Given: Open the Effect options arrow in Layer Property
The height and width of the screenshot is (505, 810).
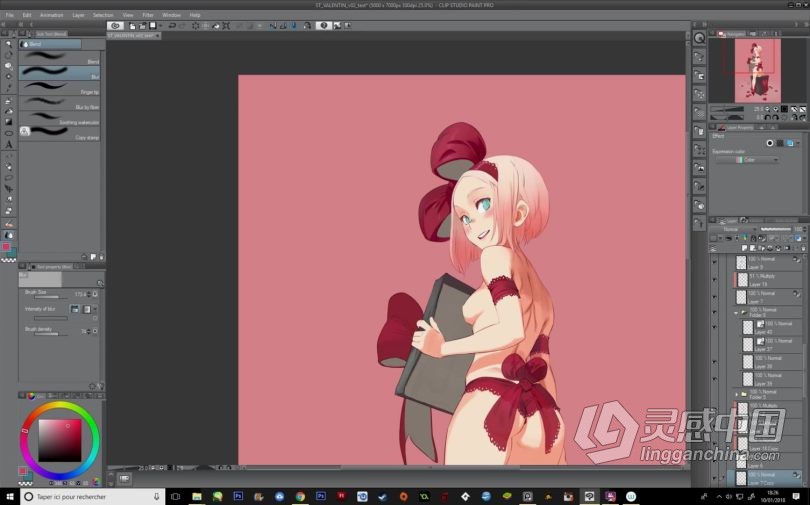Looking at the screenshot, I should pos(799,143).
